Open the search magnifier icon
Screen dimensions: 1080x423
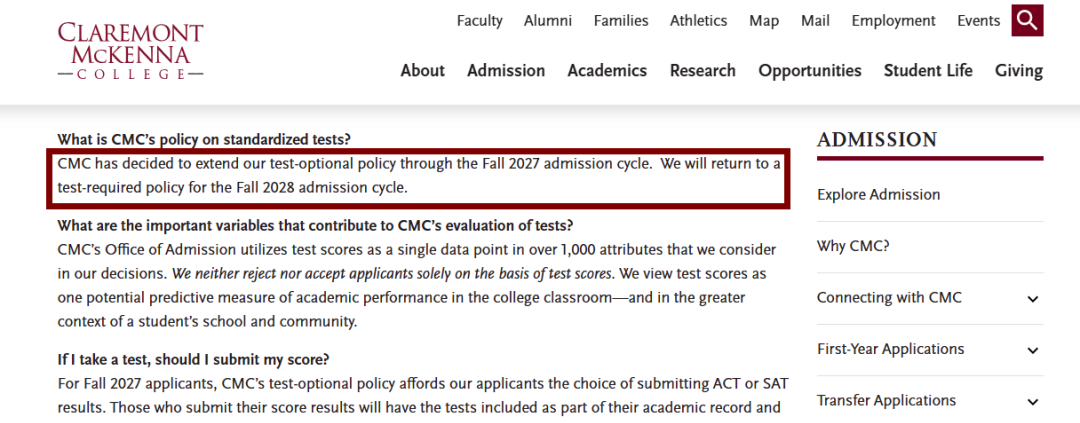click(1027, 20)
